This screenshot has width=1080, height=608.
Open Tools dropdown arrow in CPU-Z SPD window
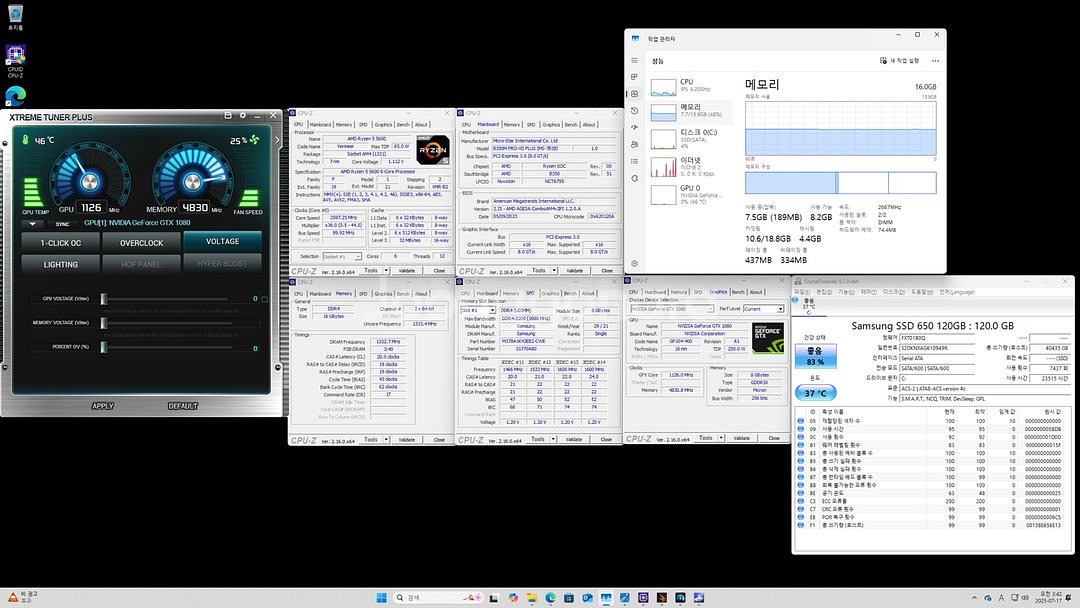point(554,439)
